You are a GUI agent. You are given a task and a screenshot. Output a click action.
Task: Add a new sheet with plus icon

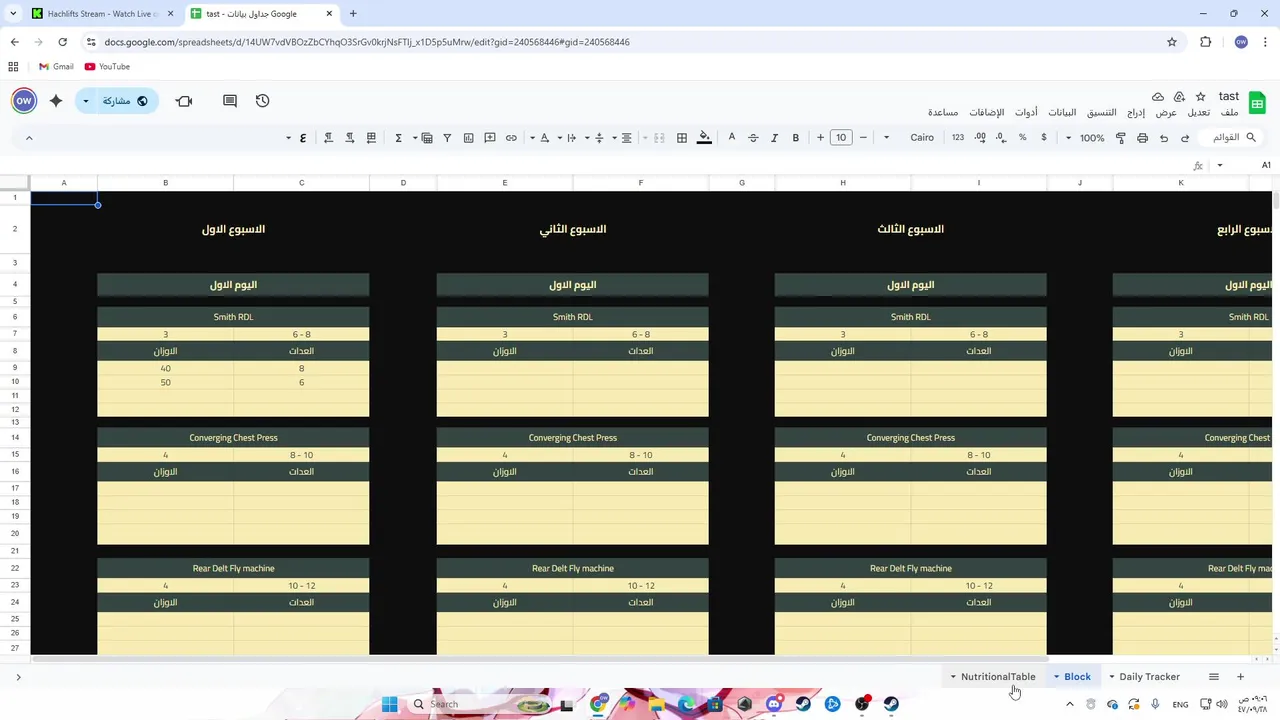coord(1240,677)
